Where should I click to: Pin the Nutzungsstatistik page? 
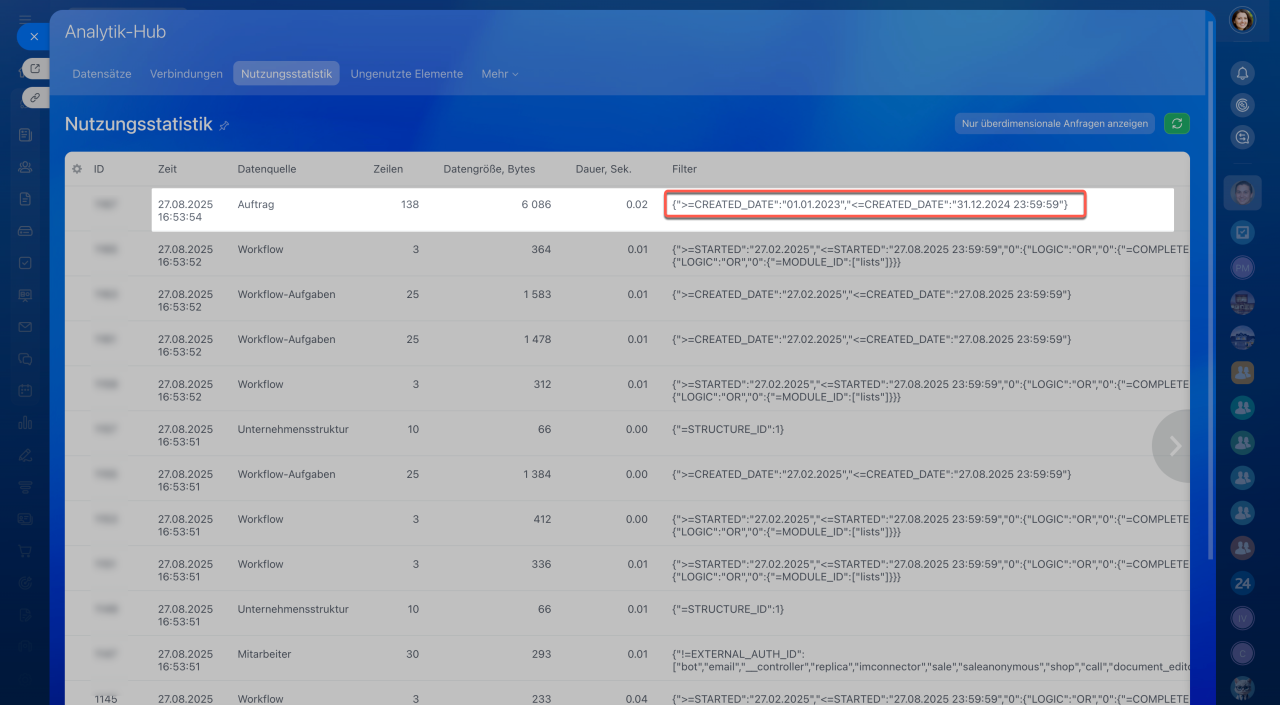[x=224, y=126]
